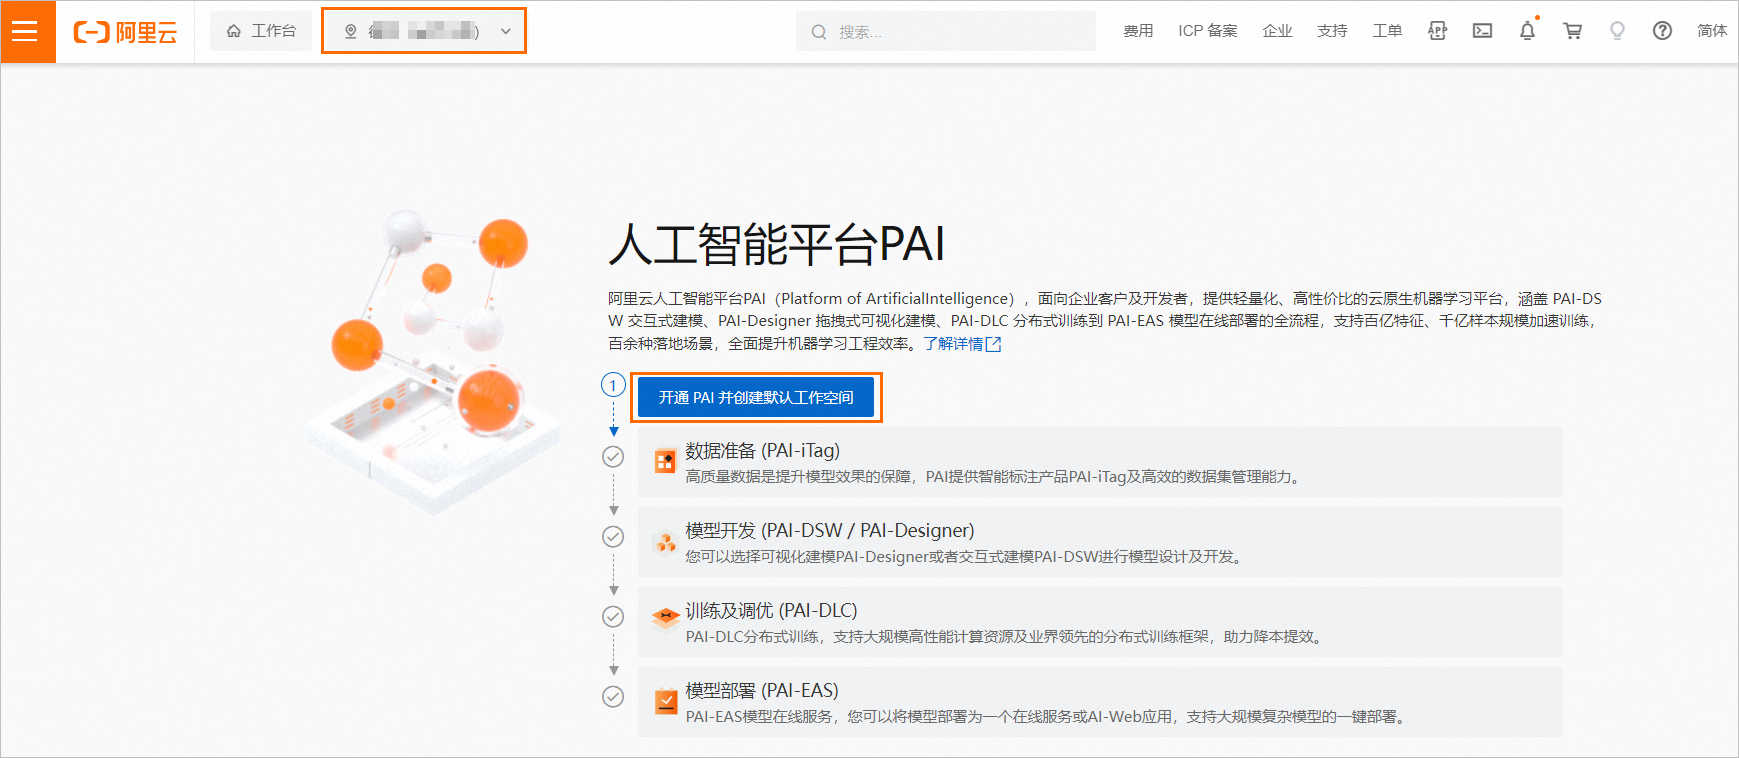Click the Alibaba Cloud logo
Image resolution: width=1739 pixels, height=758 pixels.
point(126,32)
